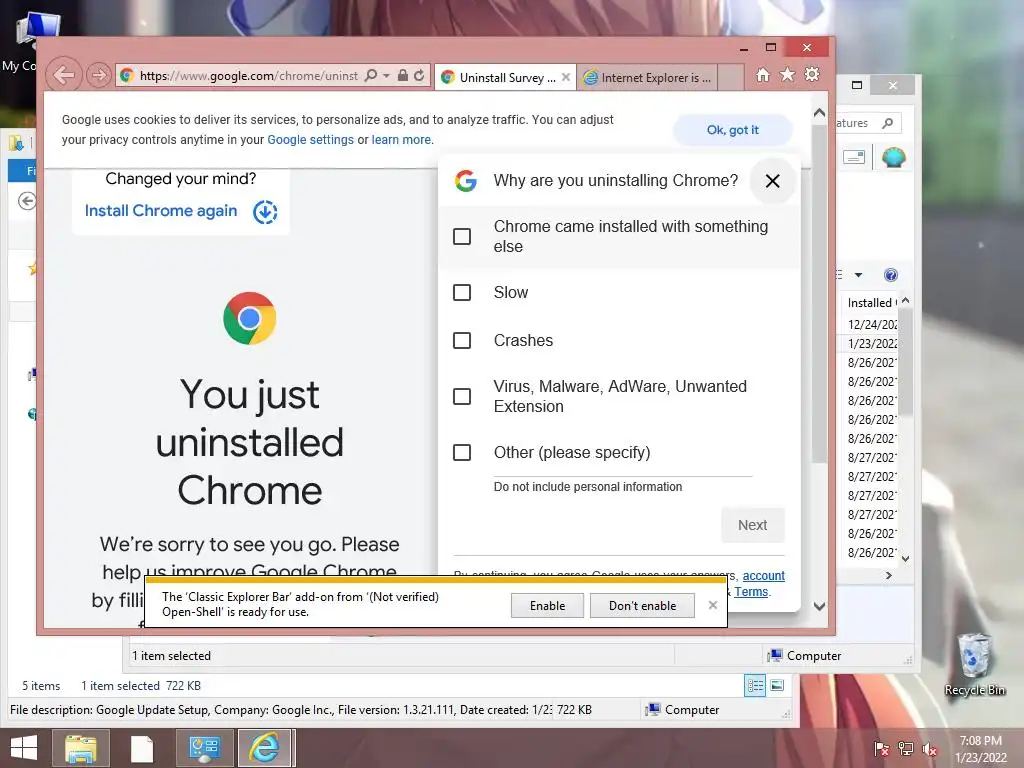1024x768 pixels.
Task: Click the search icon in Programs and Features window
Action: 887,123
